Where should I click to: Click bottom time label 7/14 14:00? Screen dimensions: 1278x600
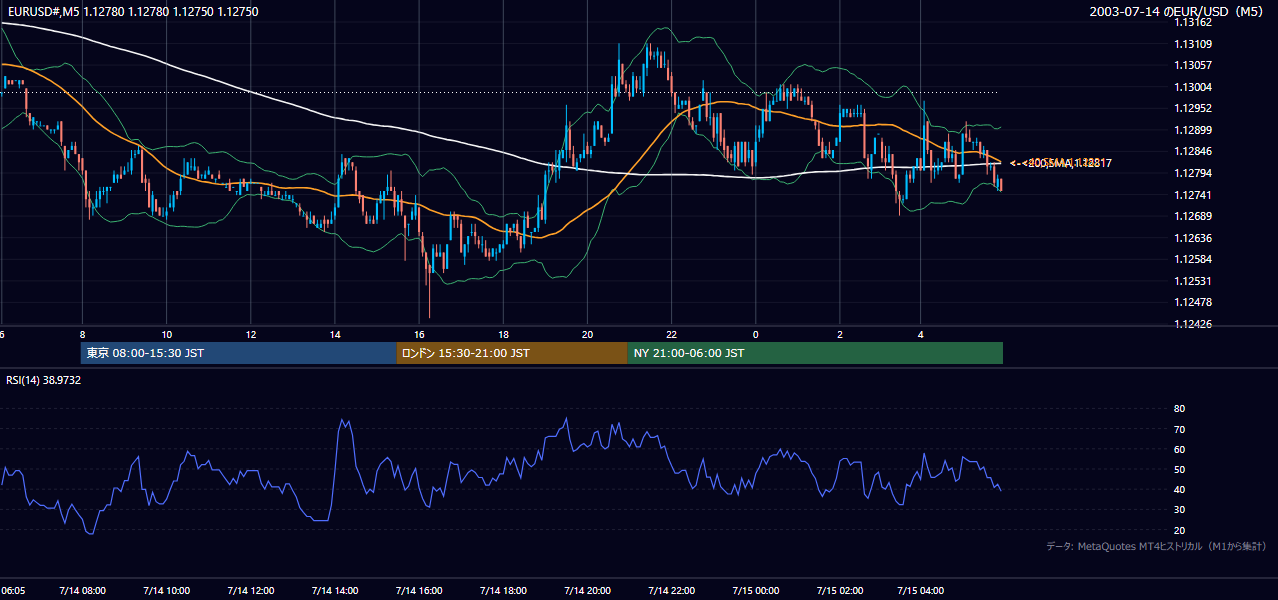335,590
